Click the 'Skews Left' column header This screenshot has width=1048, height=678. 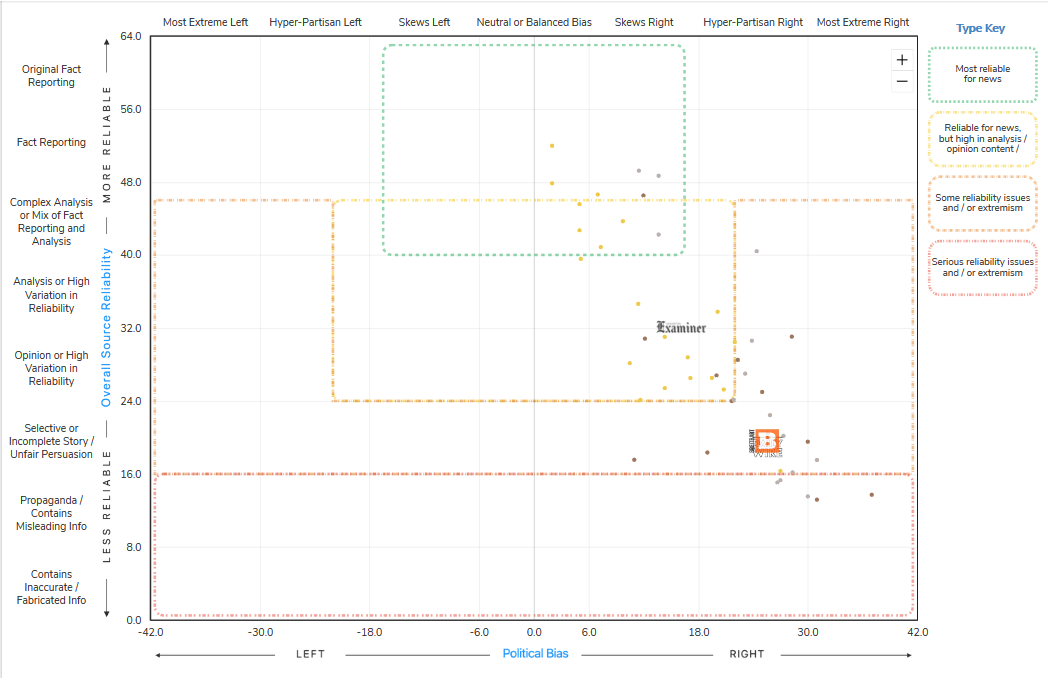(x=424, y=22)
